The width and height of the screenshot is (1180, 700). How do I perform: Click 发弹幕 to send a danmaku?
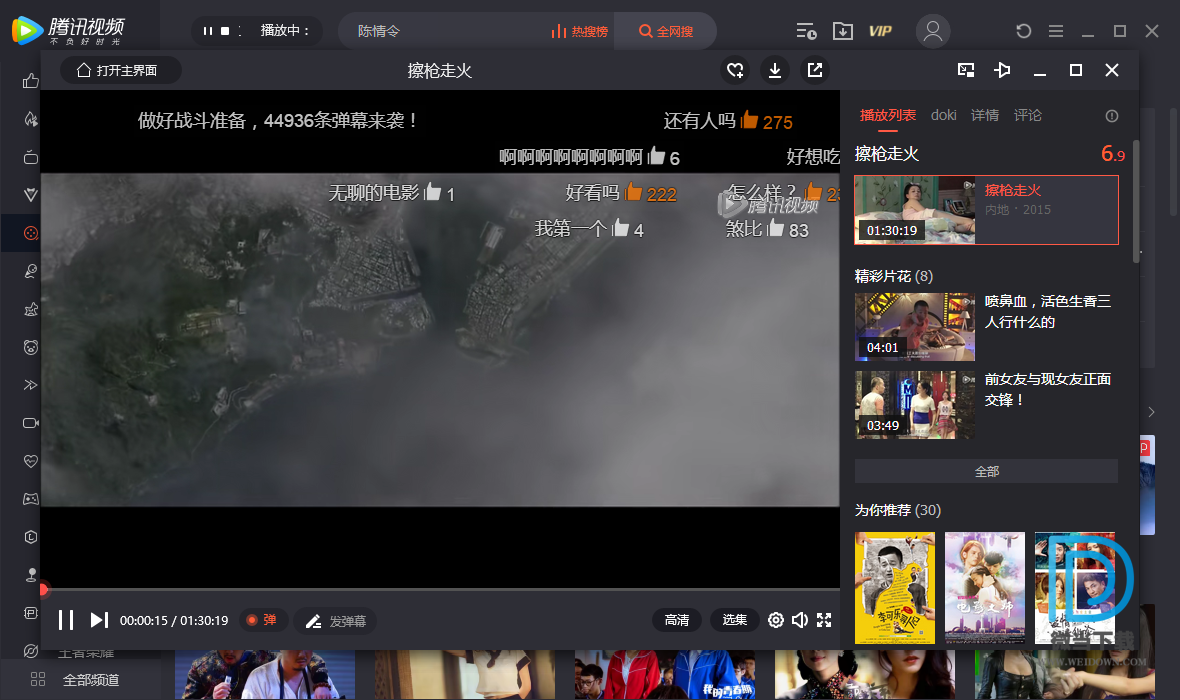coord(336,621)
